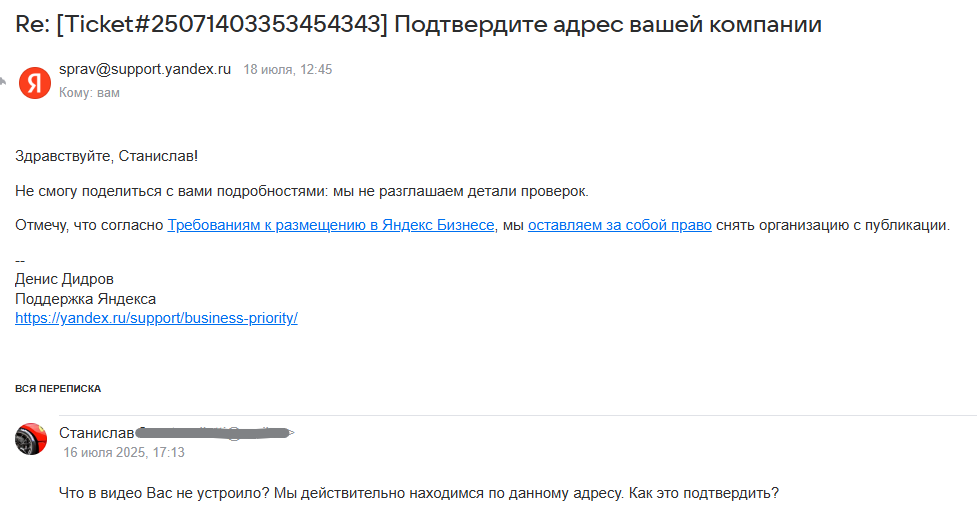Follow the оставляем за собой право link
This screenshot has width=977, height=512.
point(619,225)
